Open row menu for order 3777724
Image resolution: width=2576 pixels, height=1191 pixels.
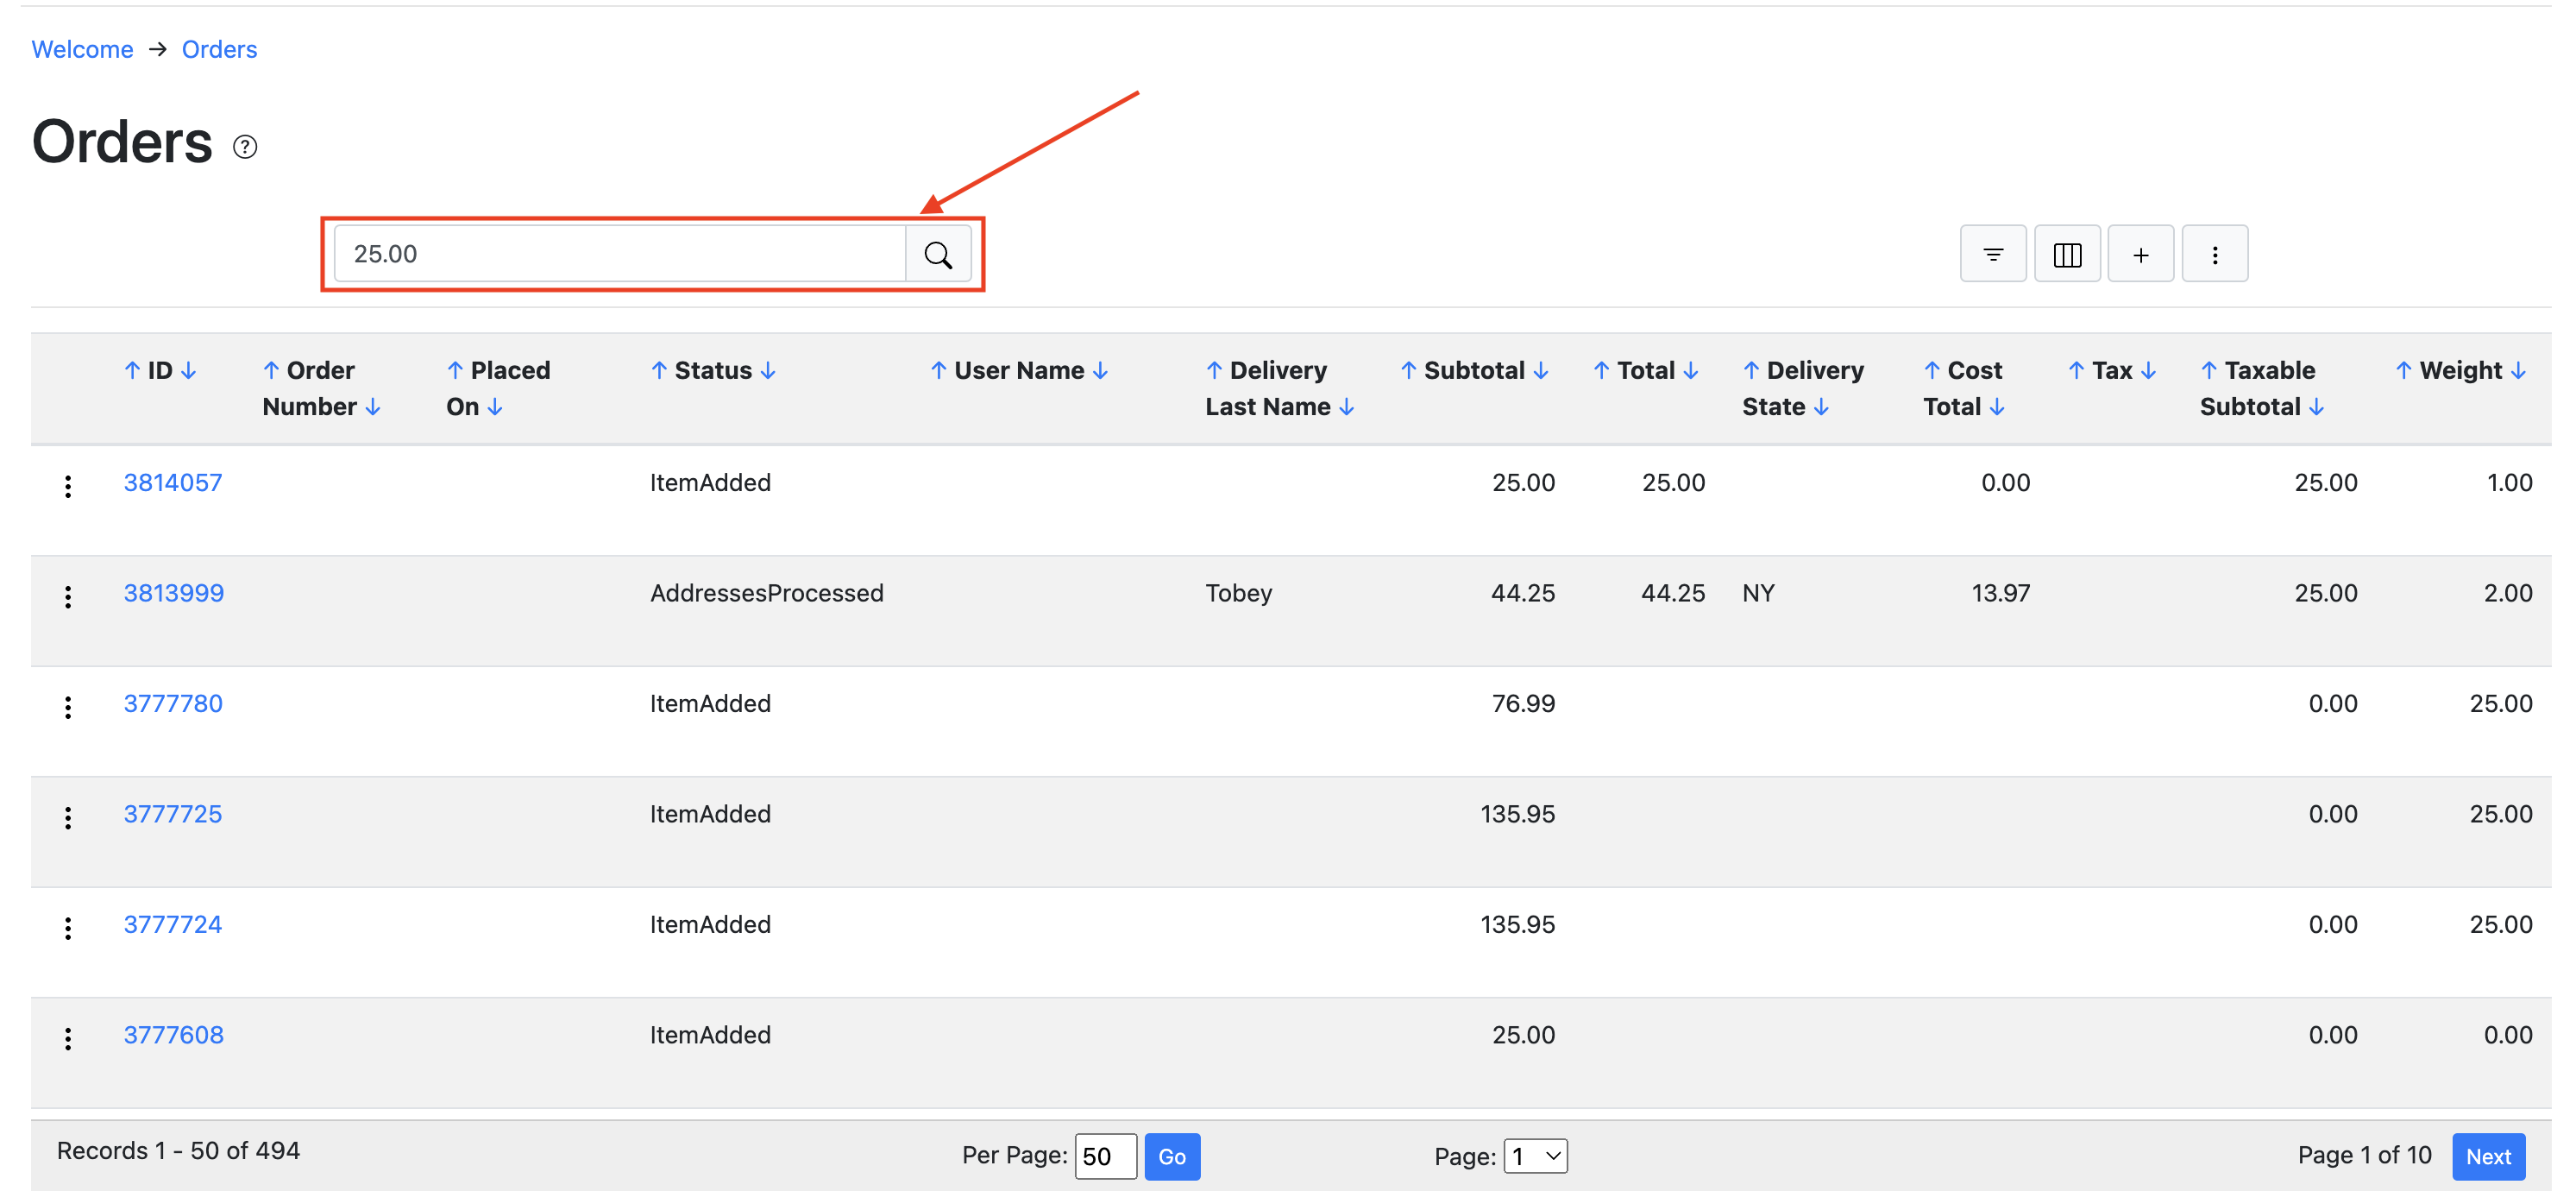tap(68, 928)
